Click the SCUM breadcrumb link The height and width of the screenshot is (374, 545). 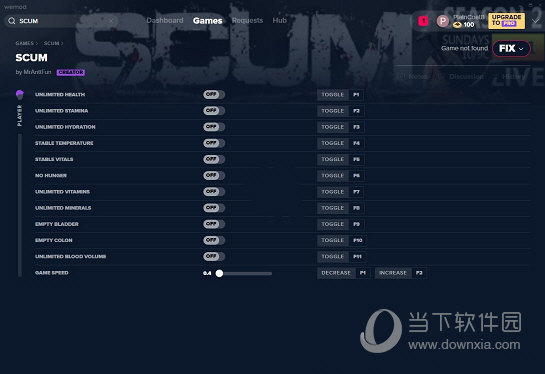click(51, 43)
